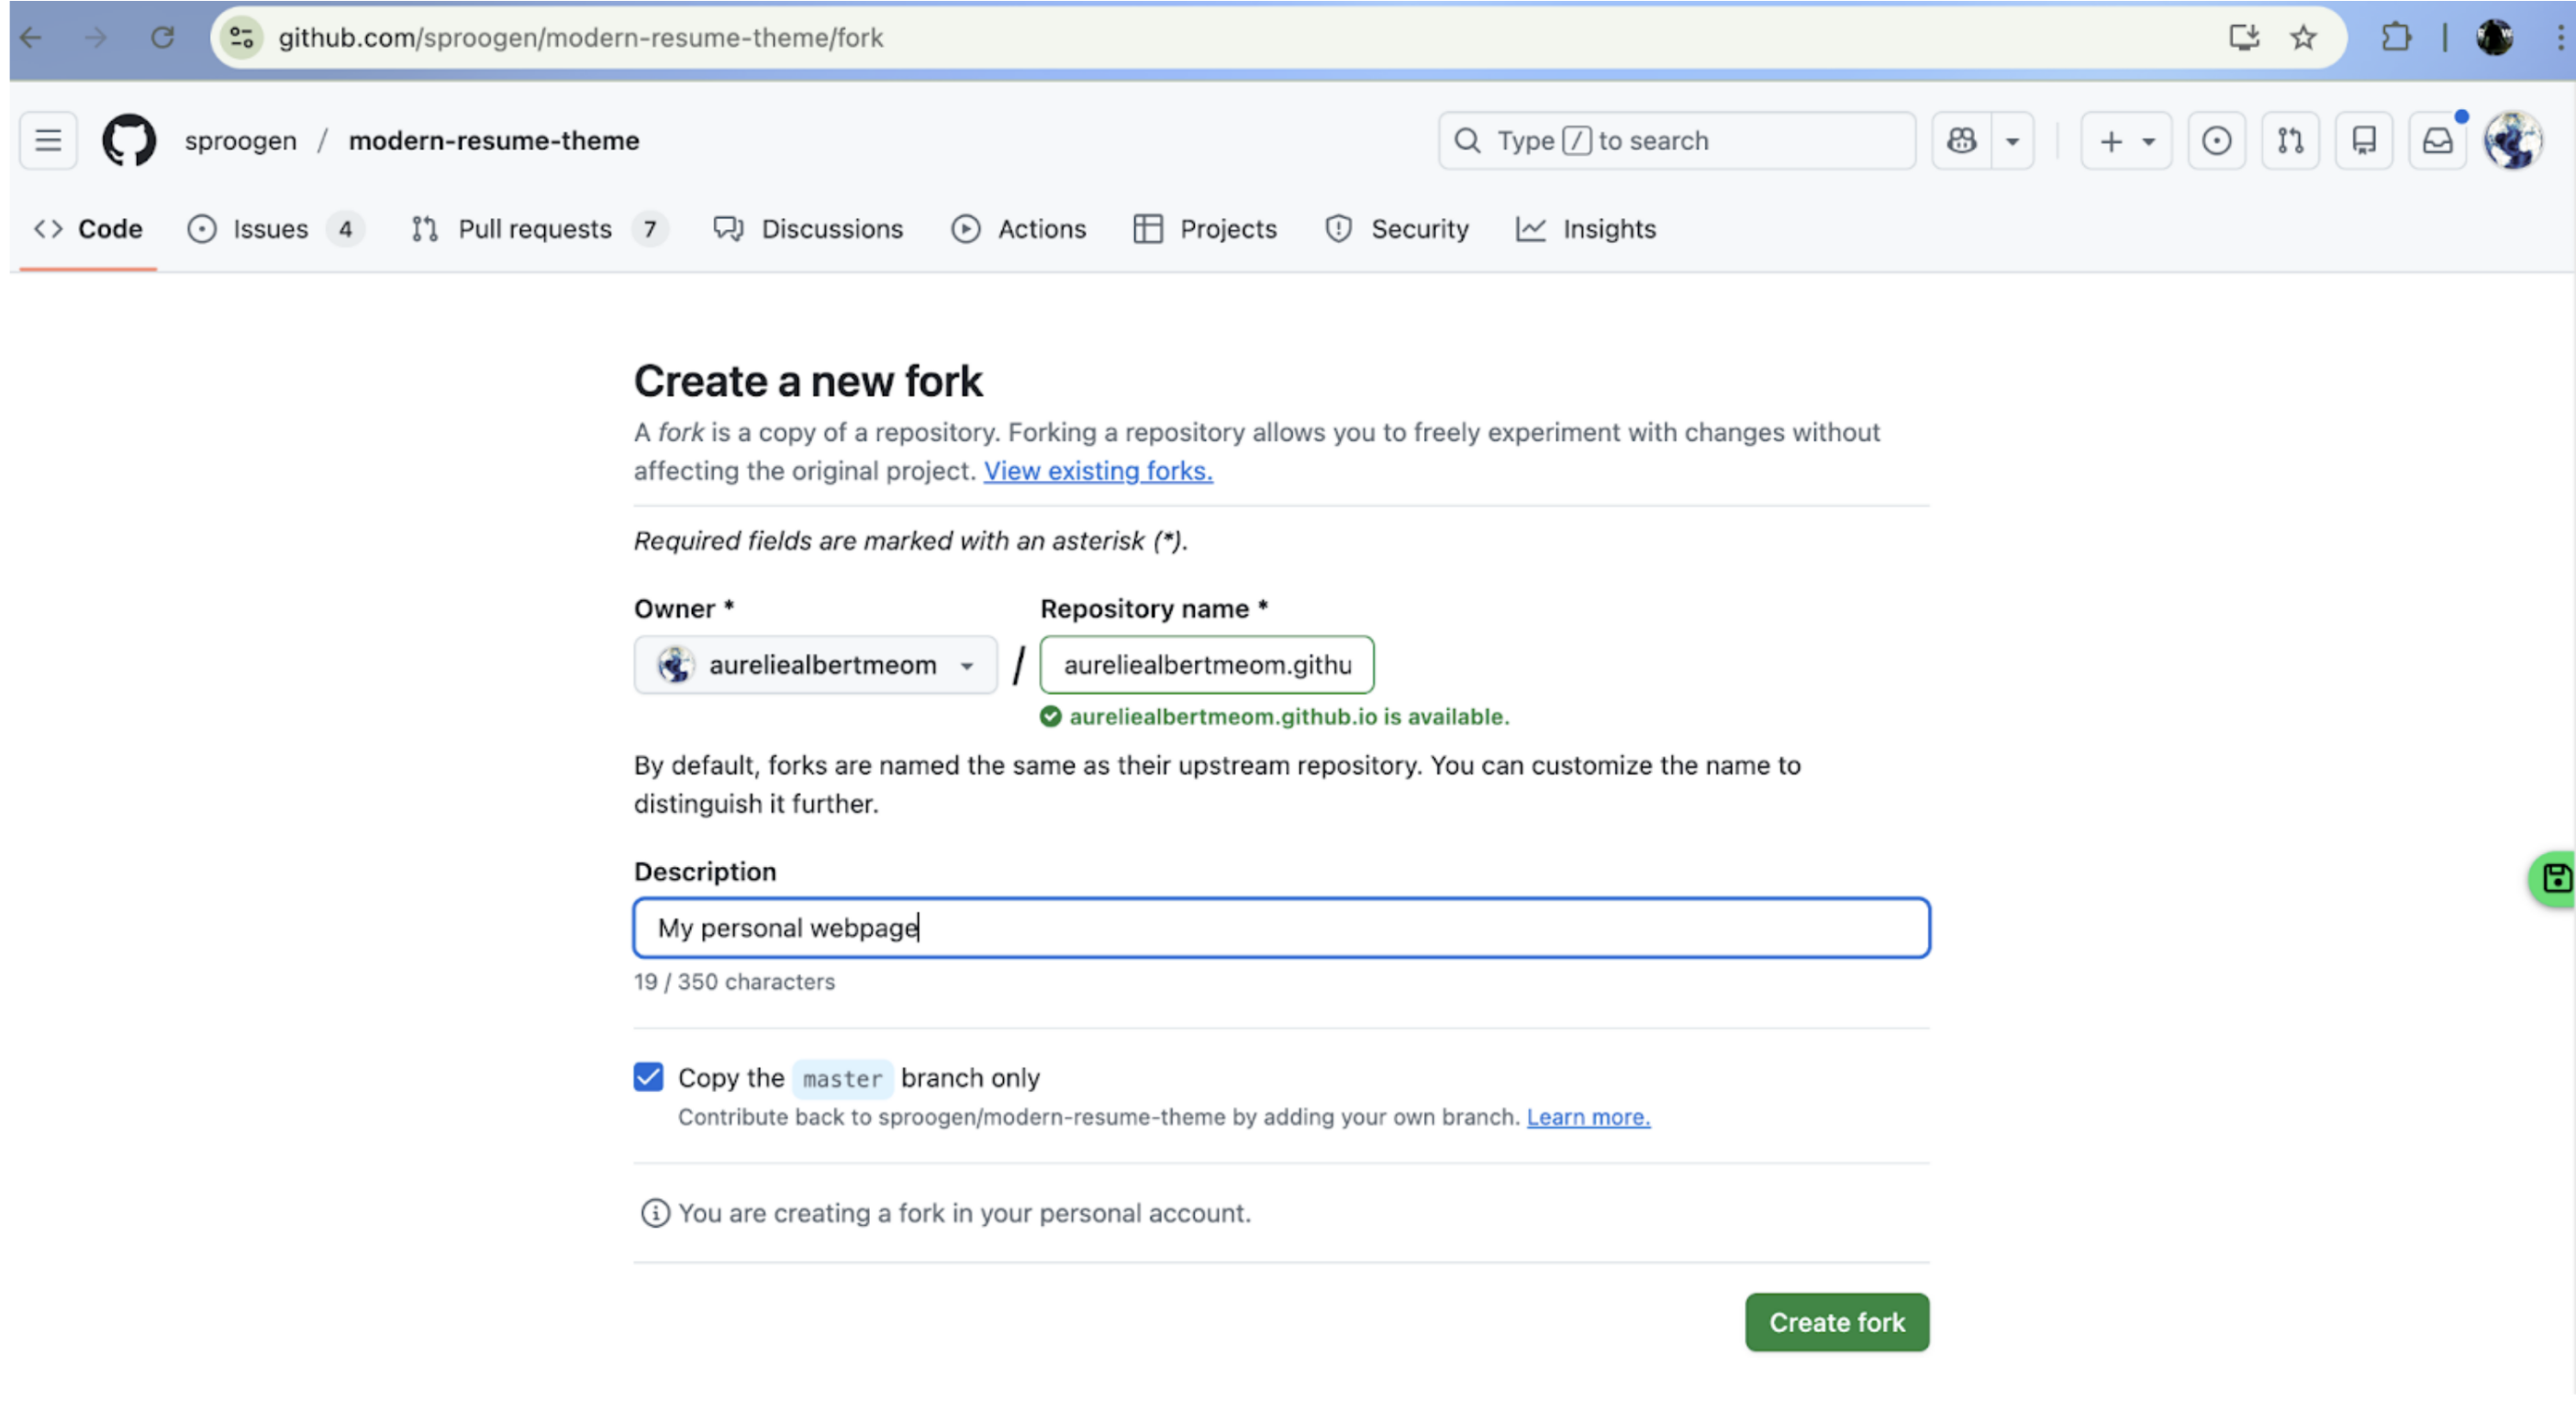This screenshot has height=1401, width=2576.
Task: Open the pull requests header icon
Action: point(2290,140)
